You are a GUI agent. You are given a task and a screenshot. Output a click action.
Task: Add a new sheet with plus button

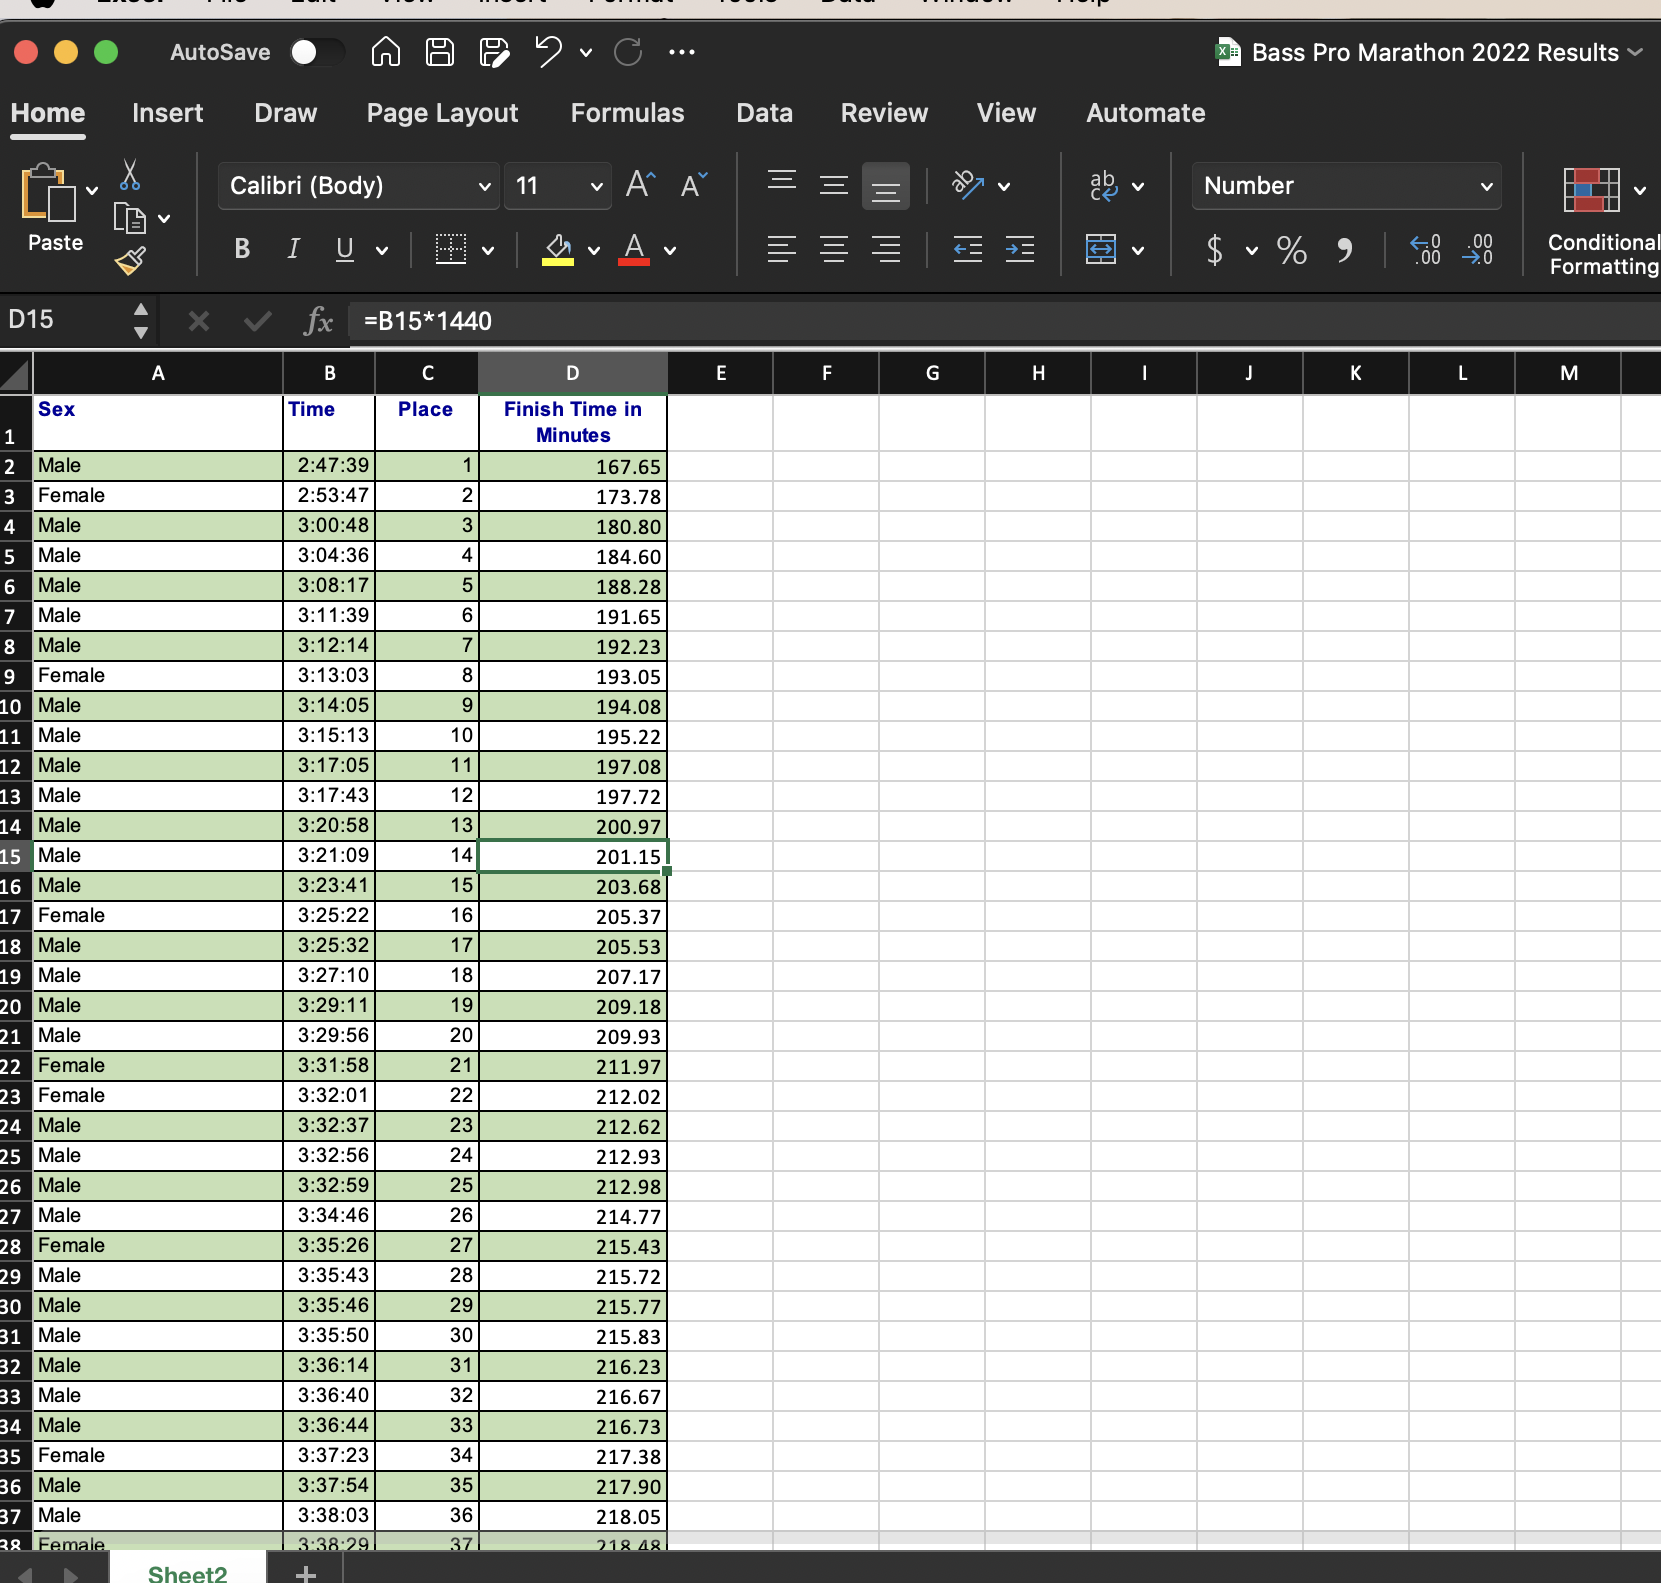[306, 1573]
